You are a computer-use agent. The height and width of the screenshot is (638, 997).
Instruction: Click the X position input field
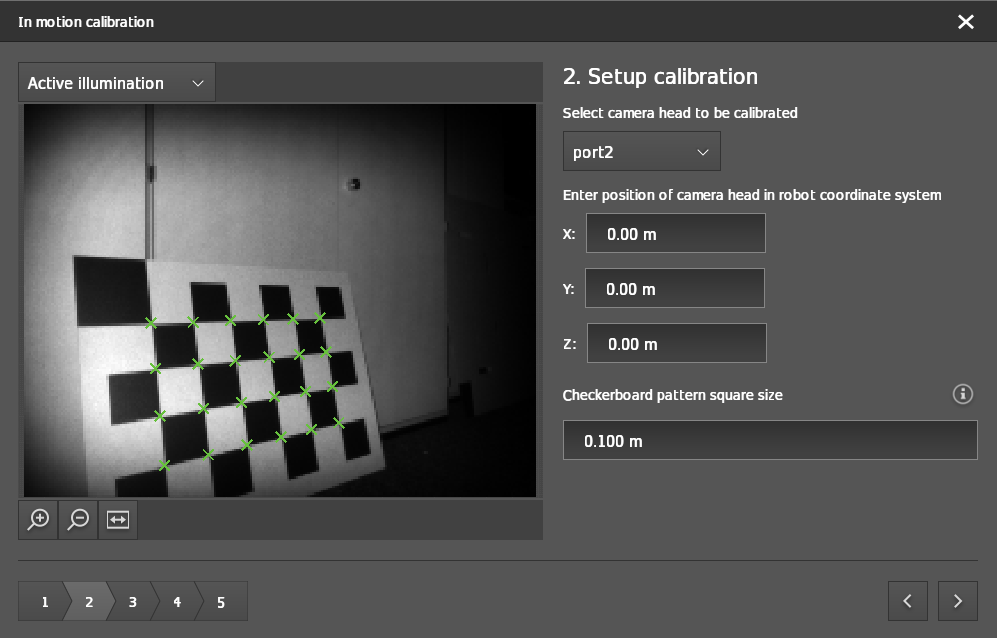coord(675,234)
